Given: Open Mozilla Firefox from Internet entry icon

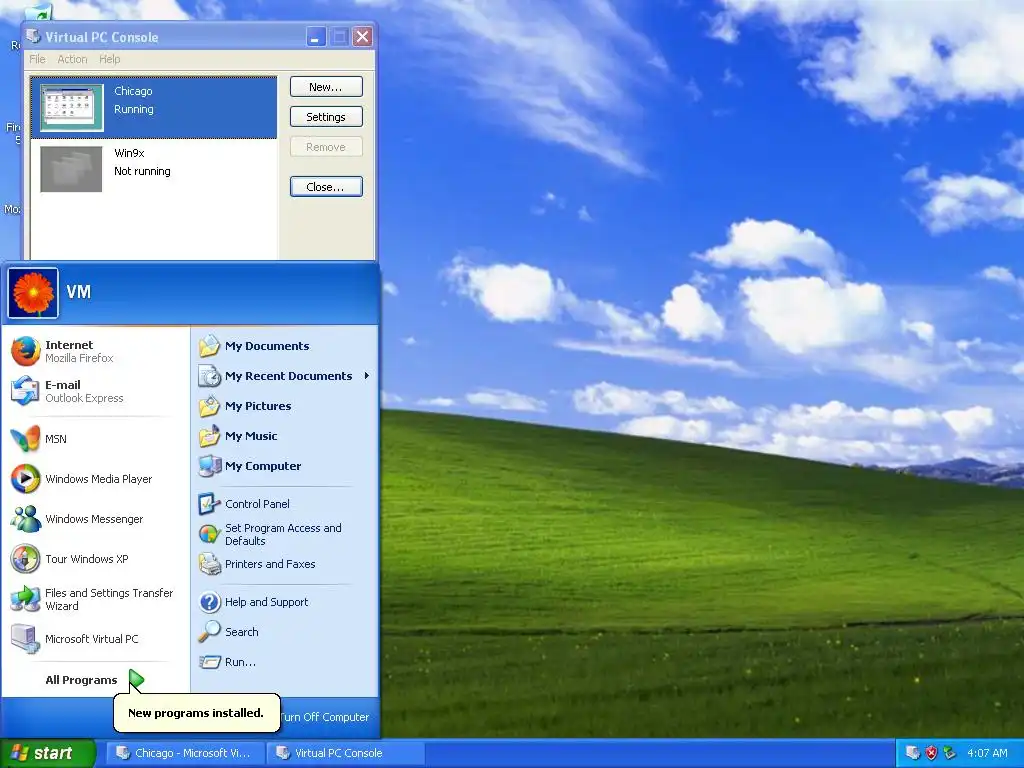Looking at the screenshot, I should point(25,351).
